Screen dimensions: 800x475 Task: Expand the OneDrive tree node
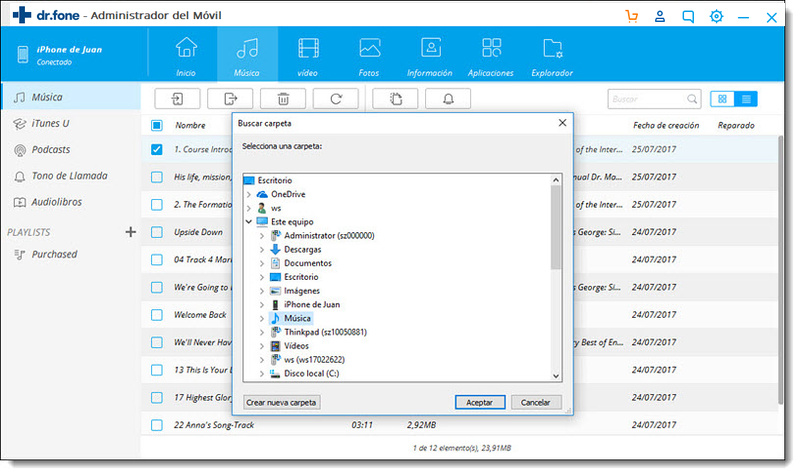pos(249,194)
